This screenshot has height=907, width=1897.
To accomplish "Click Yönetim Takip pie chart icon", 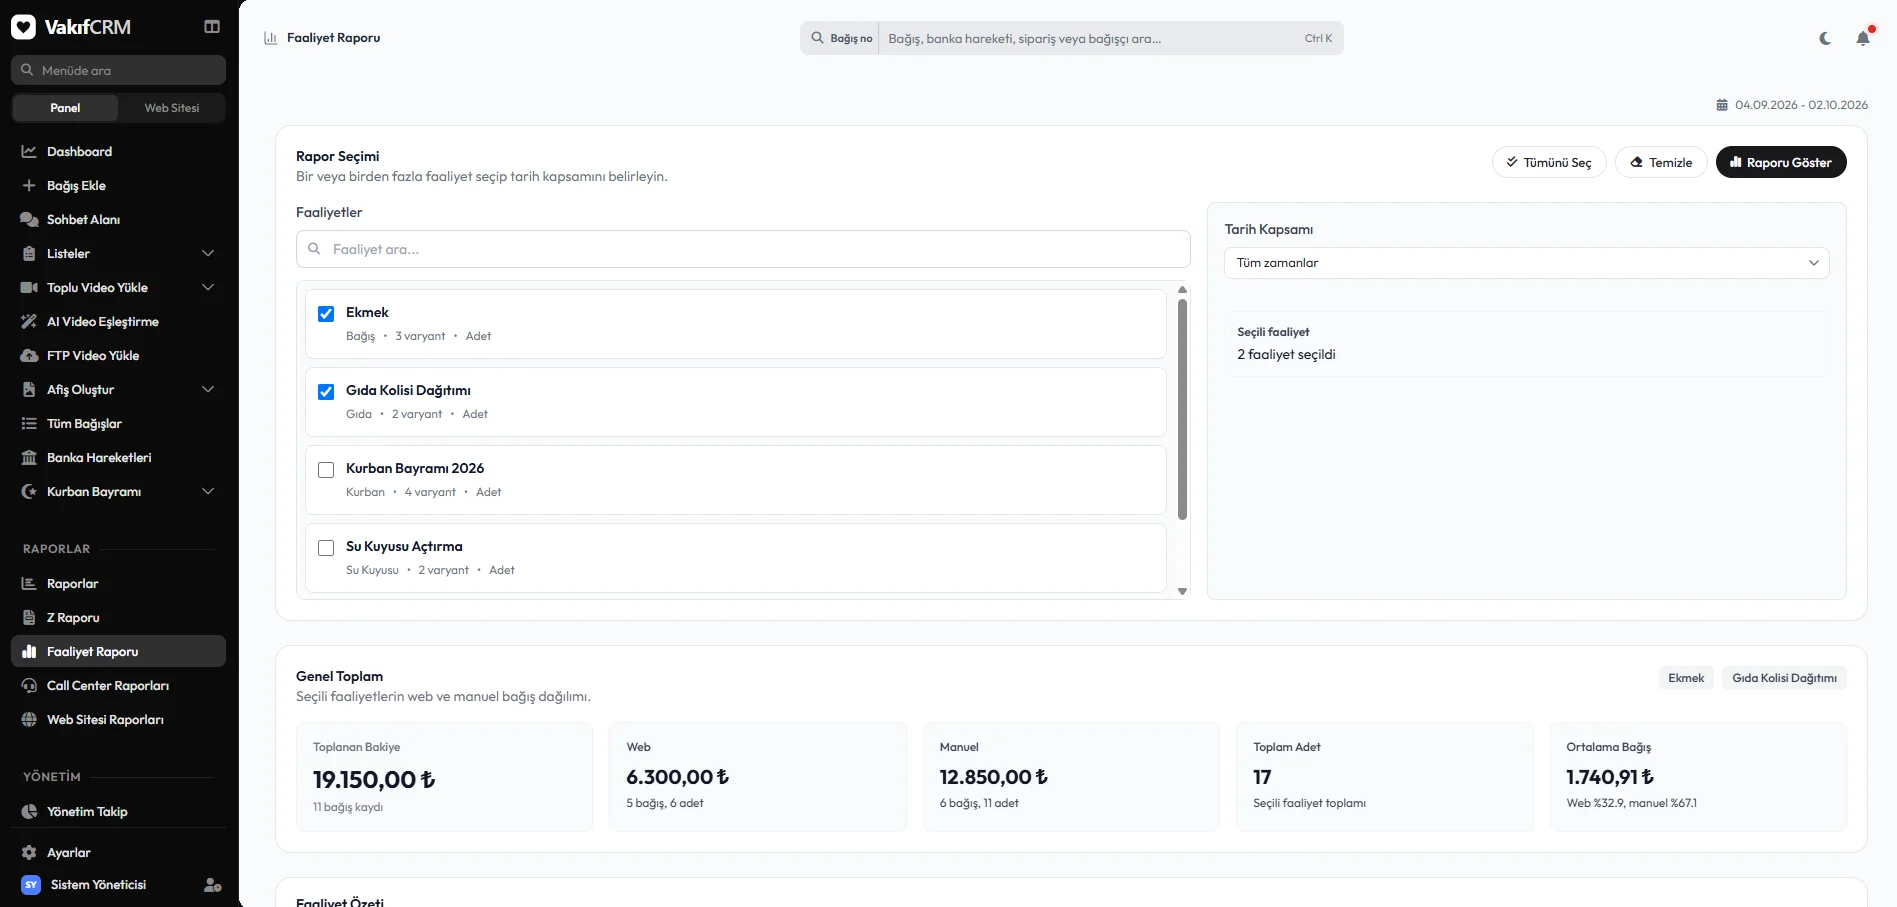I will pyautogui.click(x=29, y=812).
